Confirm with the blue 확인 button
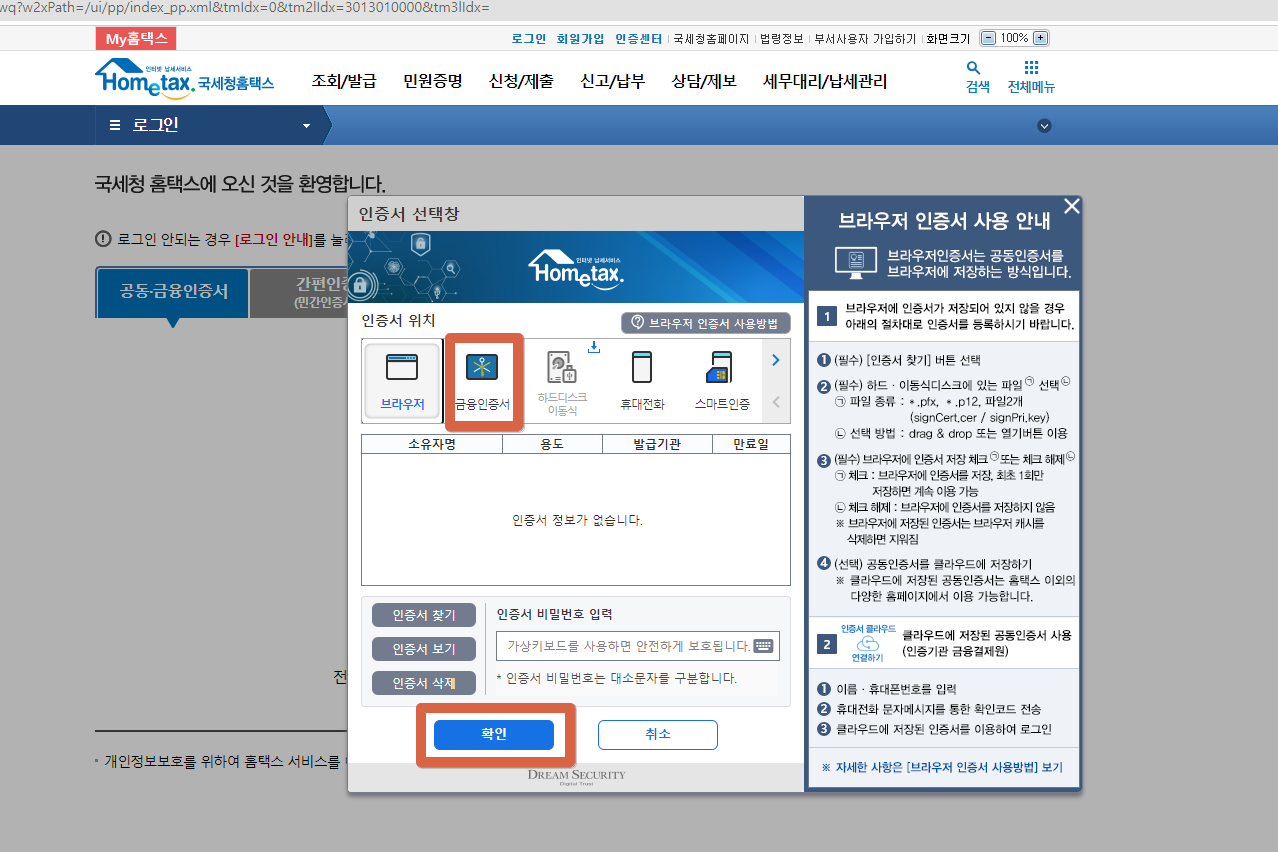 [494, 734]
